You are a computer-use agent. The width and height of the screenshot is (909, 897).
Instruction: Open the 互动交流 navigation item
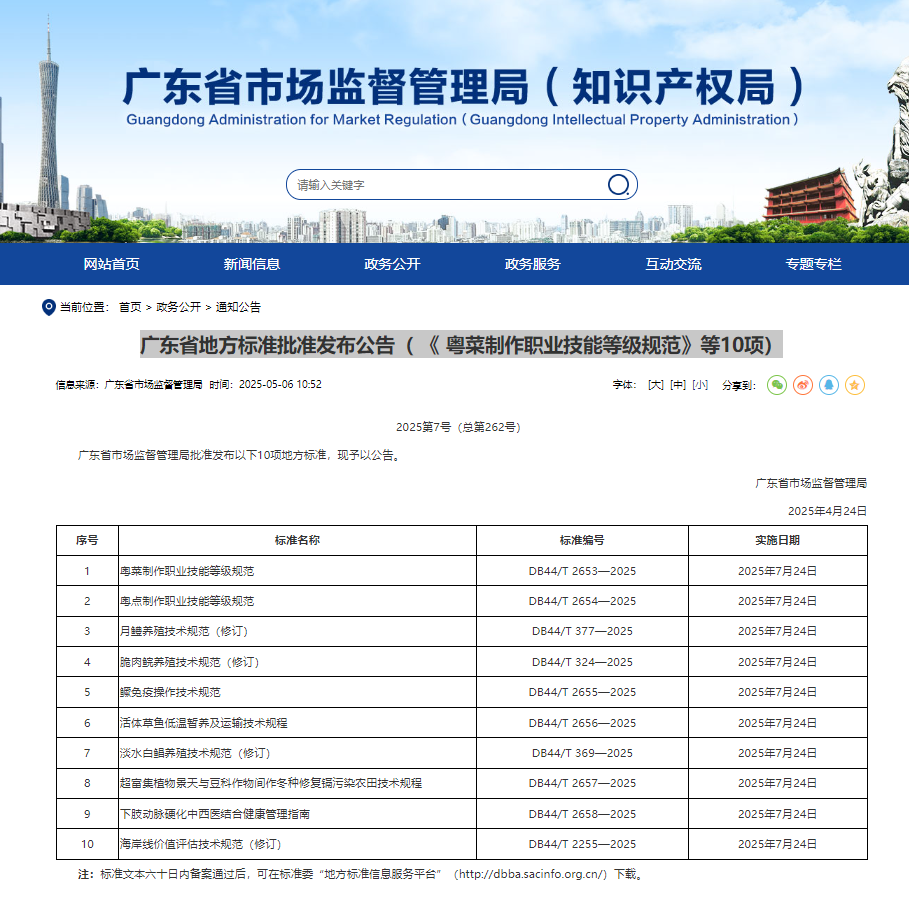[x=673, y=264]
